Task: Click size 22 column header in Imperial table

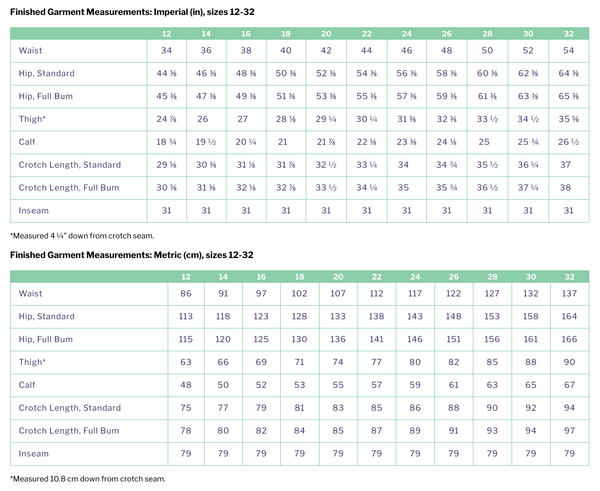Action: (x=365, y=33)
